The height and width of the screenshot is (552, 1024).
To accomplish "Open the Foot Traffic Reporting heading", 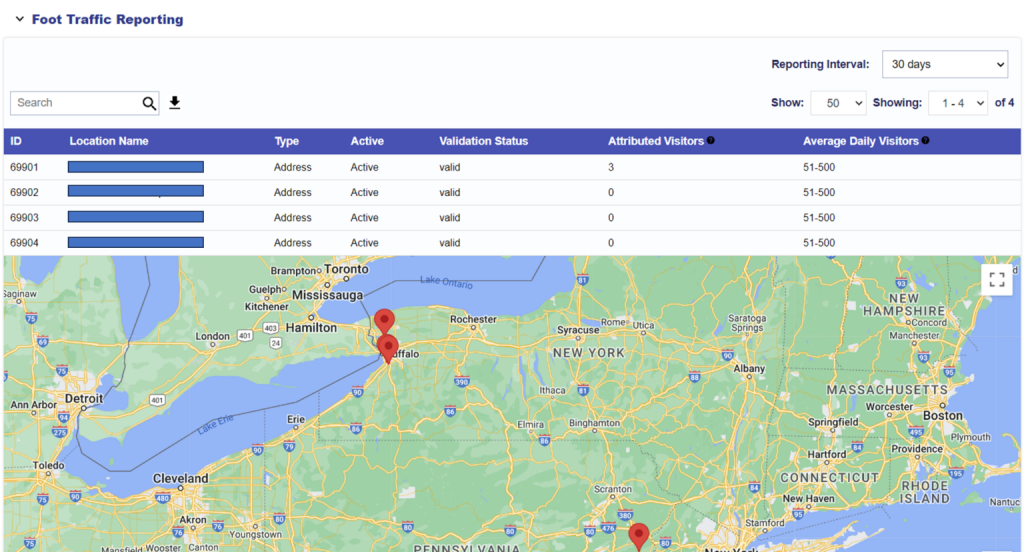I will click(x=108, y=20).
